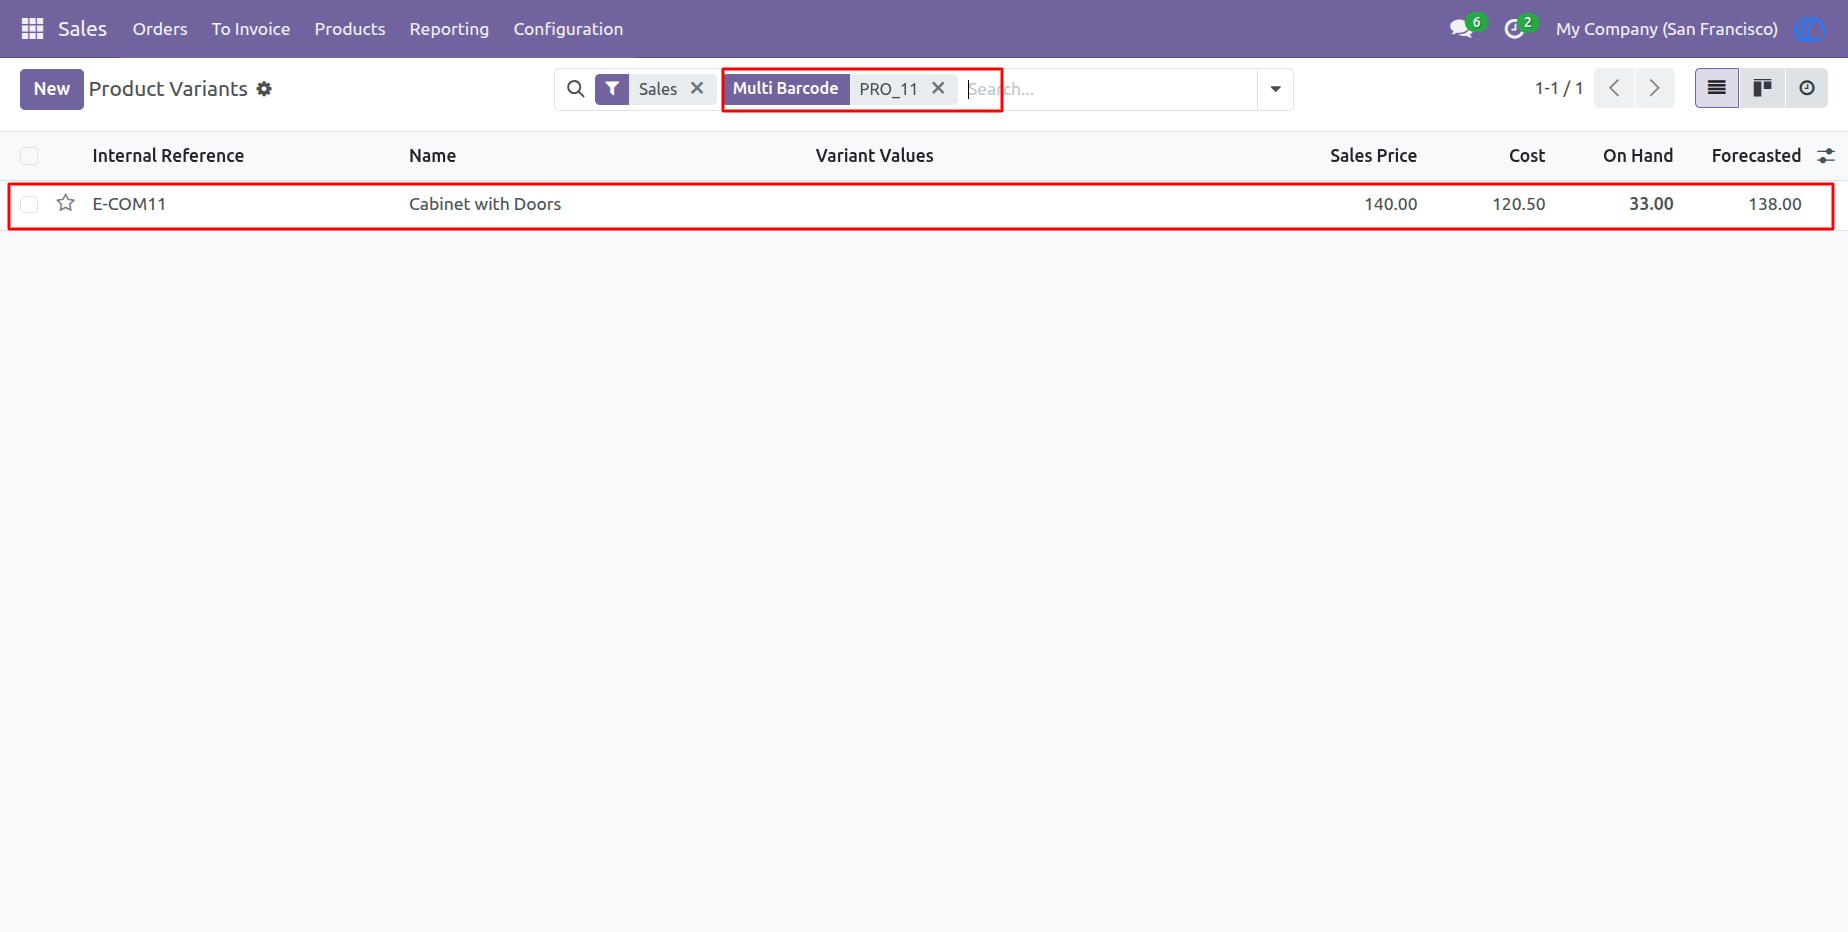
Task: Open the Reporting menu
Action: [x=449, y=29]
